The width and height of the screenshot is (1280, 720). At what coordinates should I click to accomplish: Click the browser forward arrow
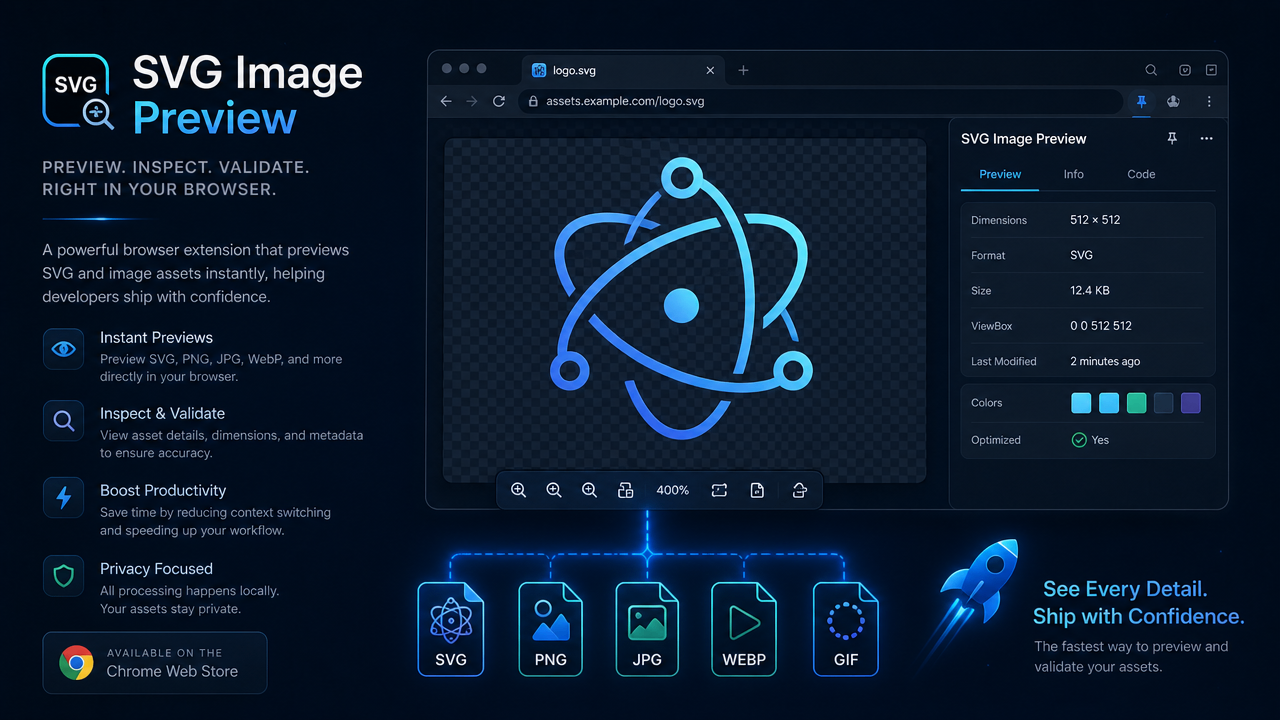click(472, 101)
